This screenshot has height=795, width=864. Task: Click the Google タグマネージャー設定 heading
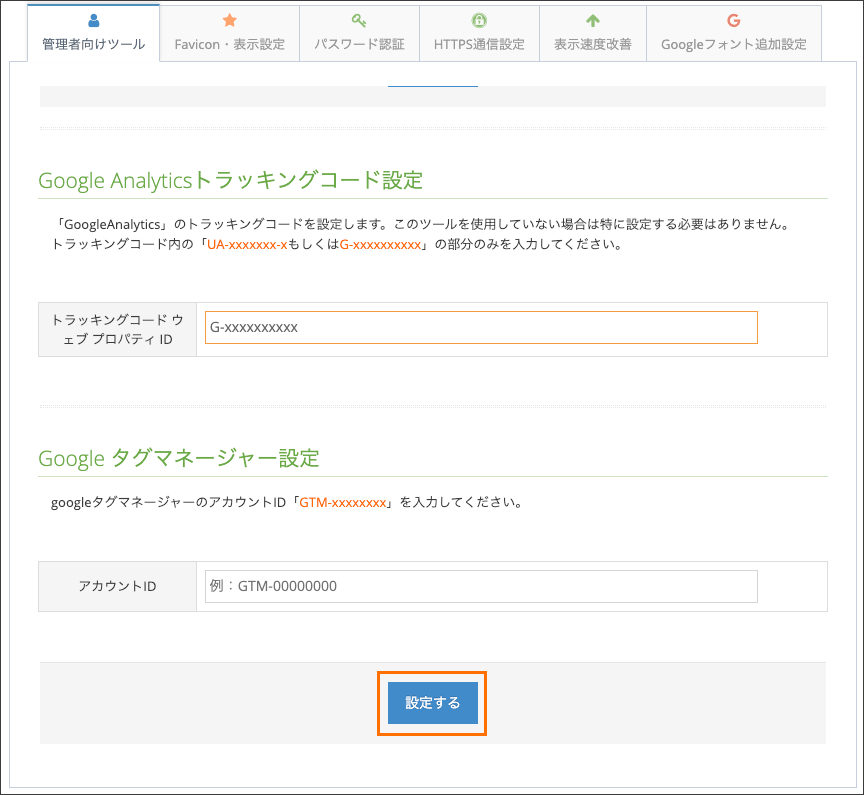coord(179,458)
